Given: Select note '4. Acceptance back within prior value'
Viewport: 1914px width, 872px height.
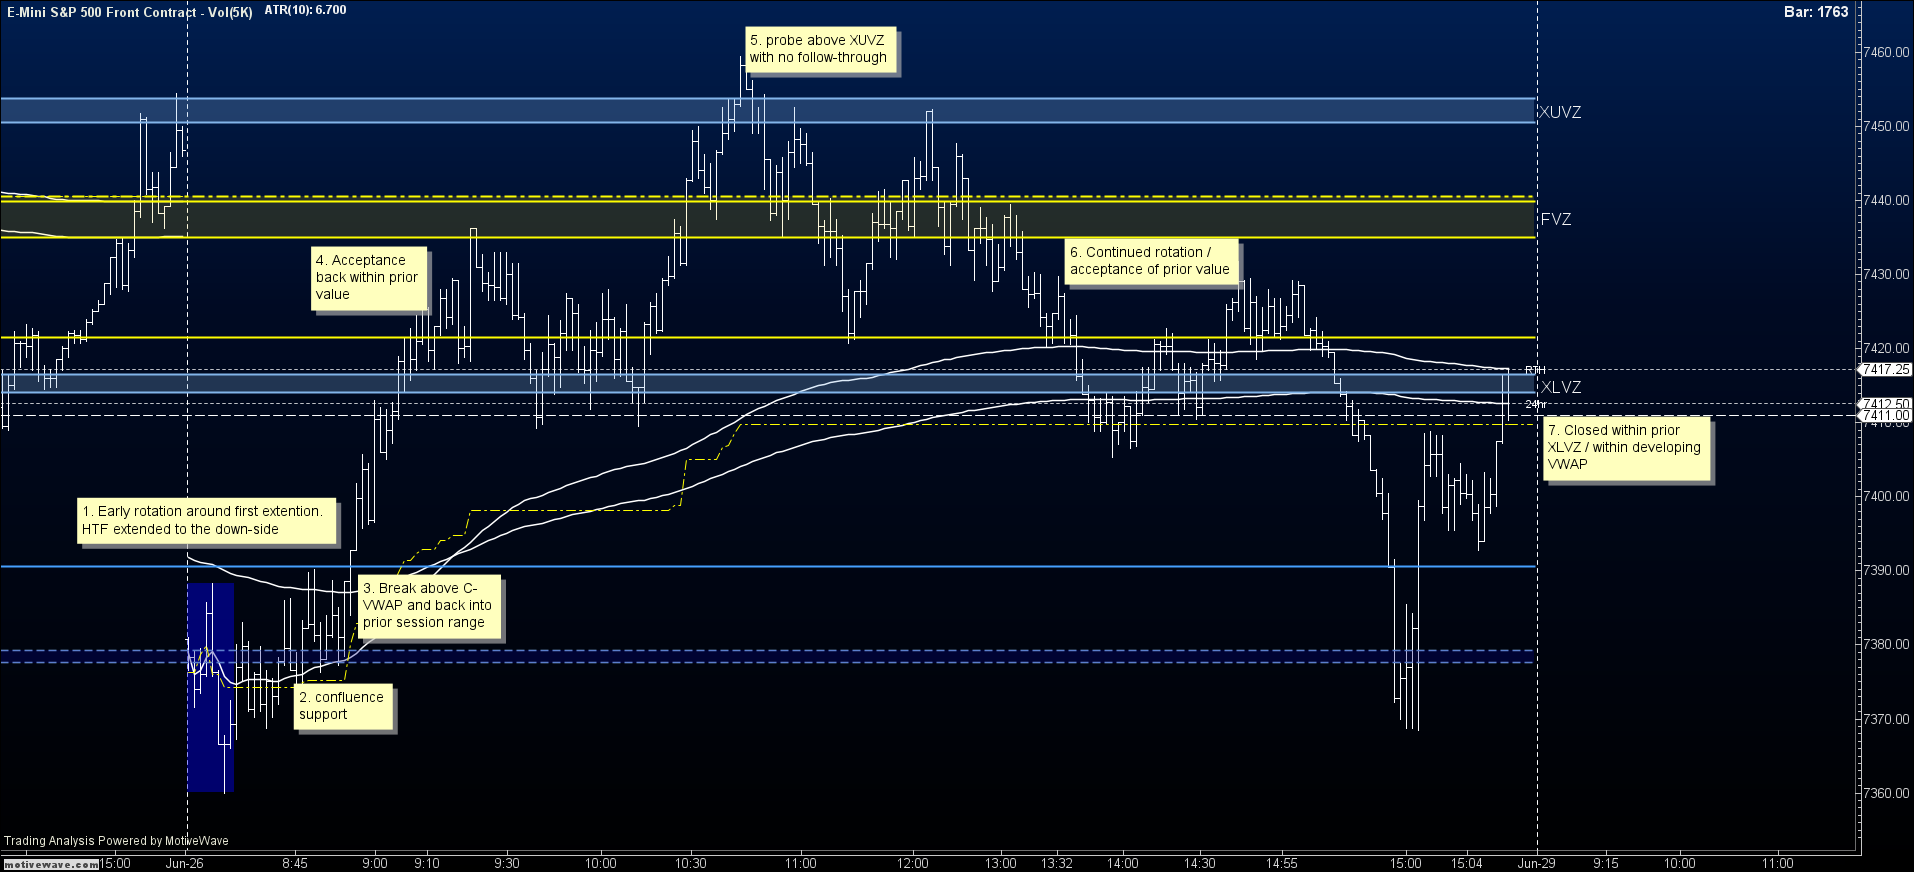Looking at the screenshot, I should click(x=370, y=278).
